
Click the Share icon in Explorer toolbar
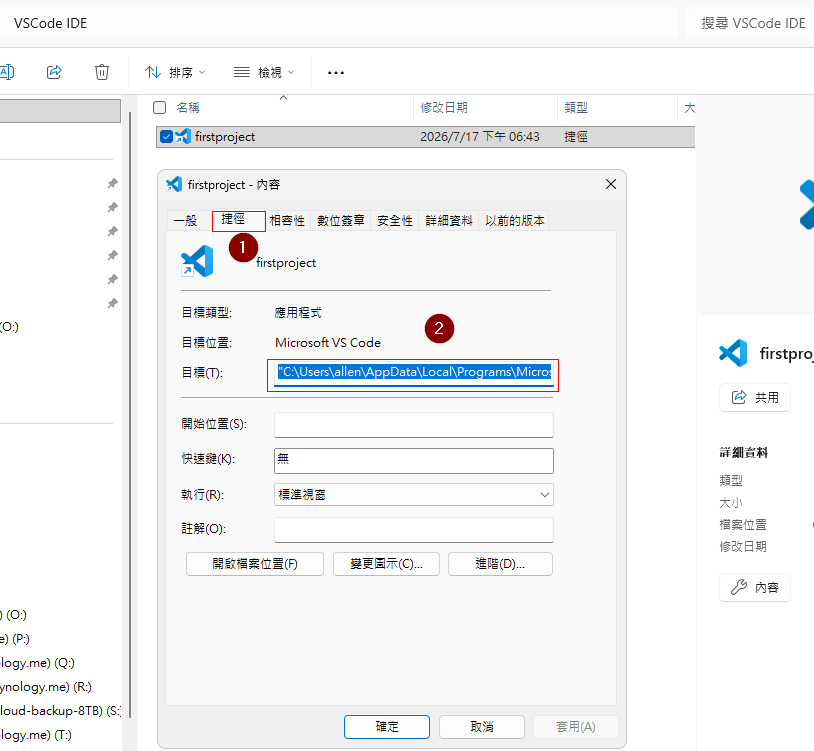click(x=54, y=72)
